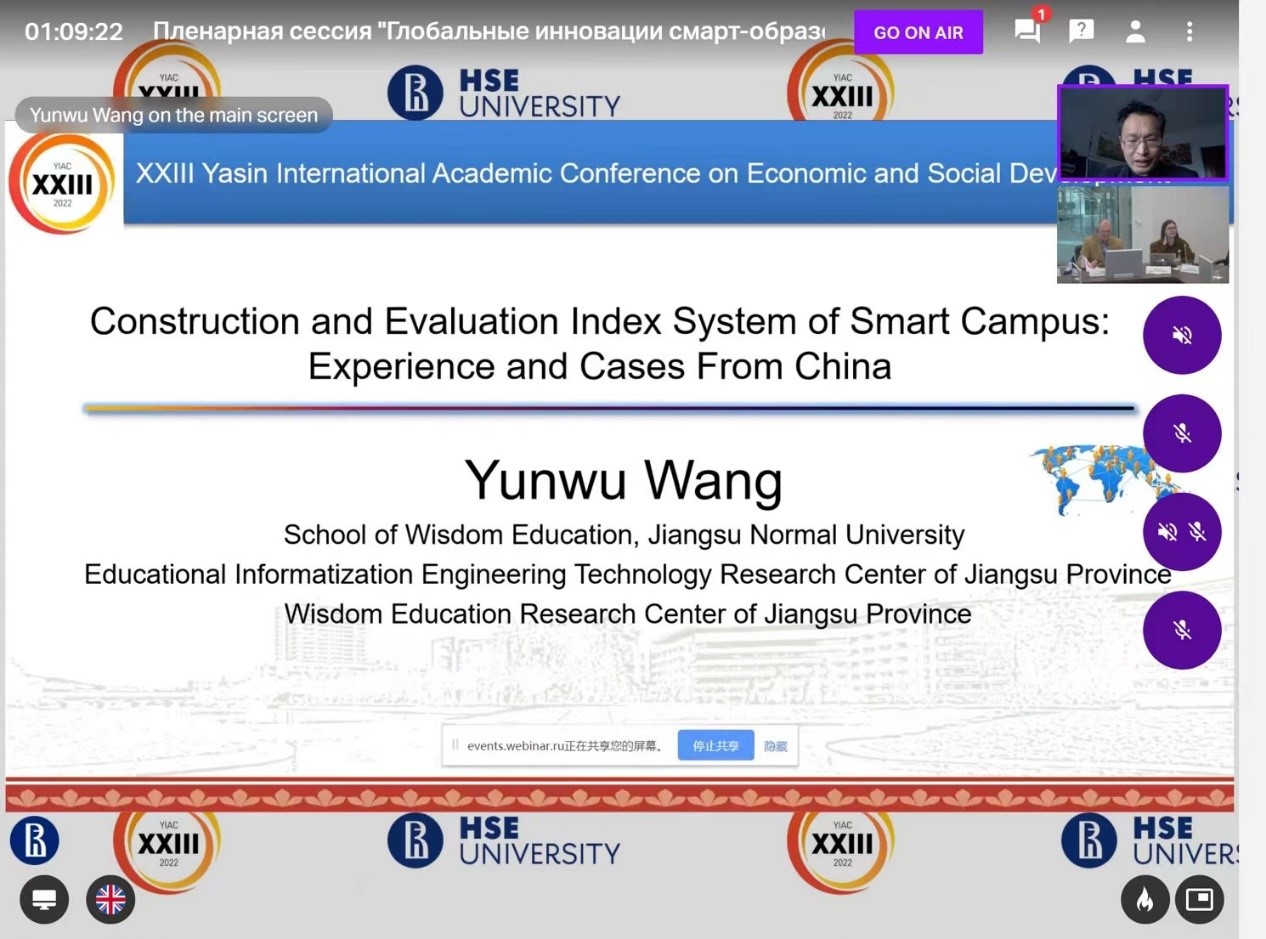
Task: Click the blue 停止共享 stop sharing button
Action: pos(715,745)
